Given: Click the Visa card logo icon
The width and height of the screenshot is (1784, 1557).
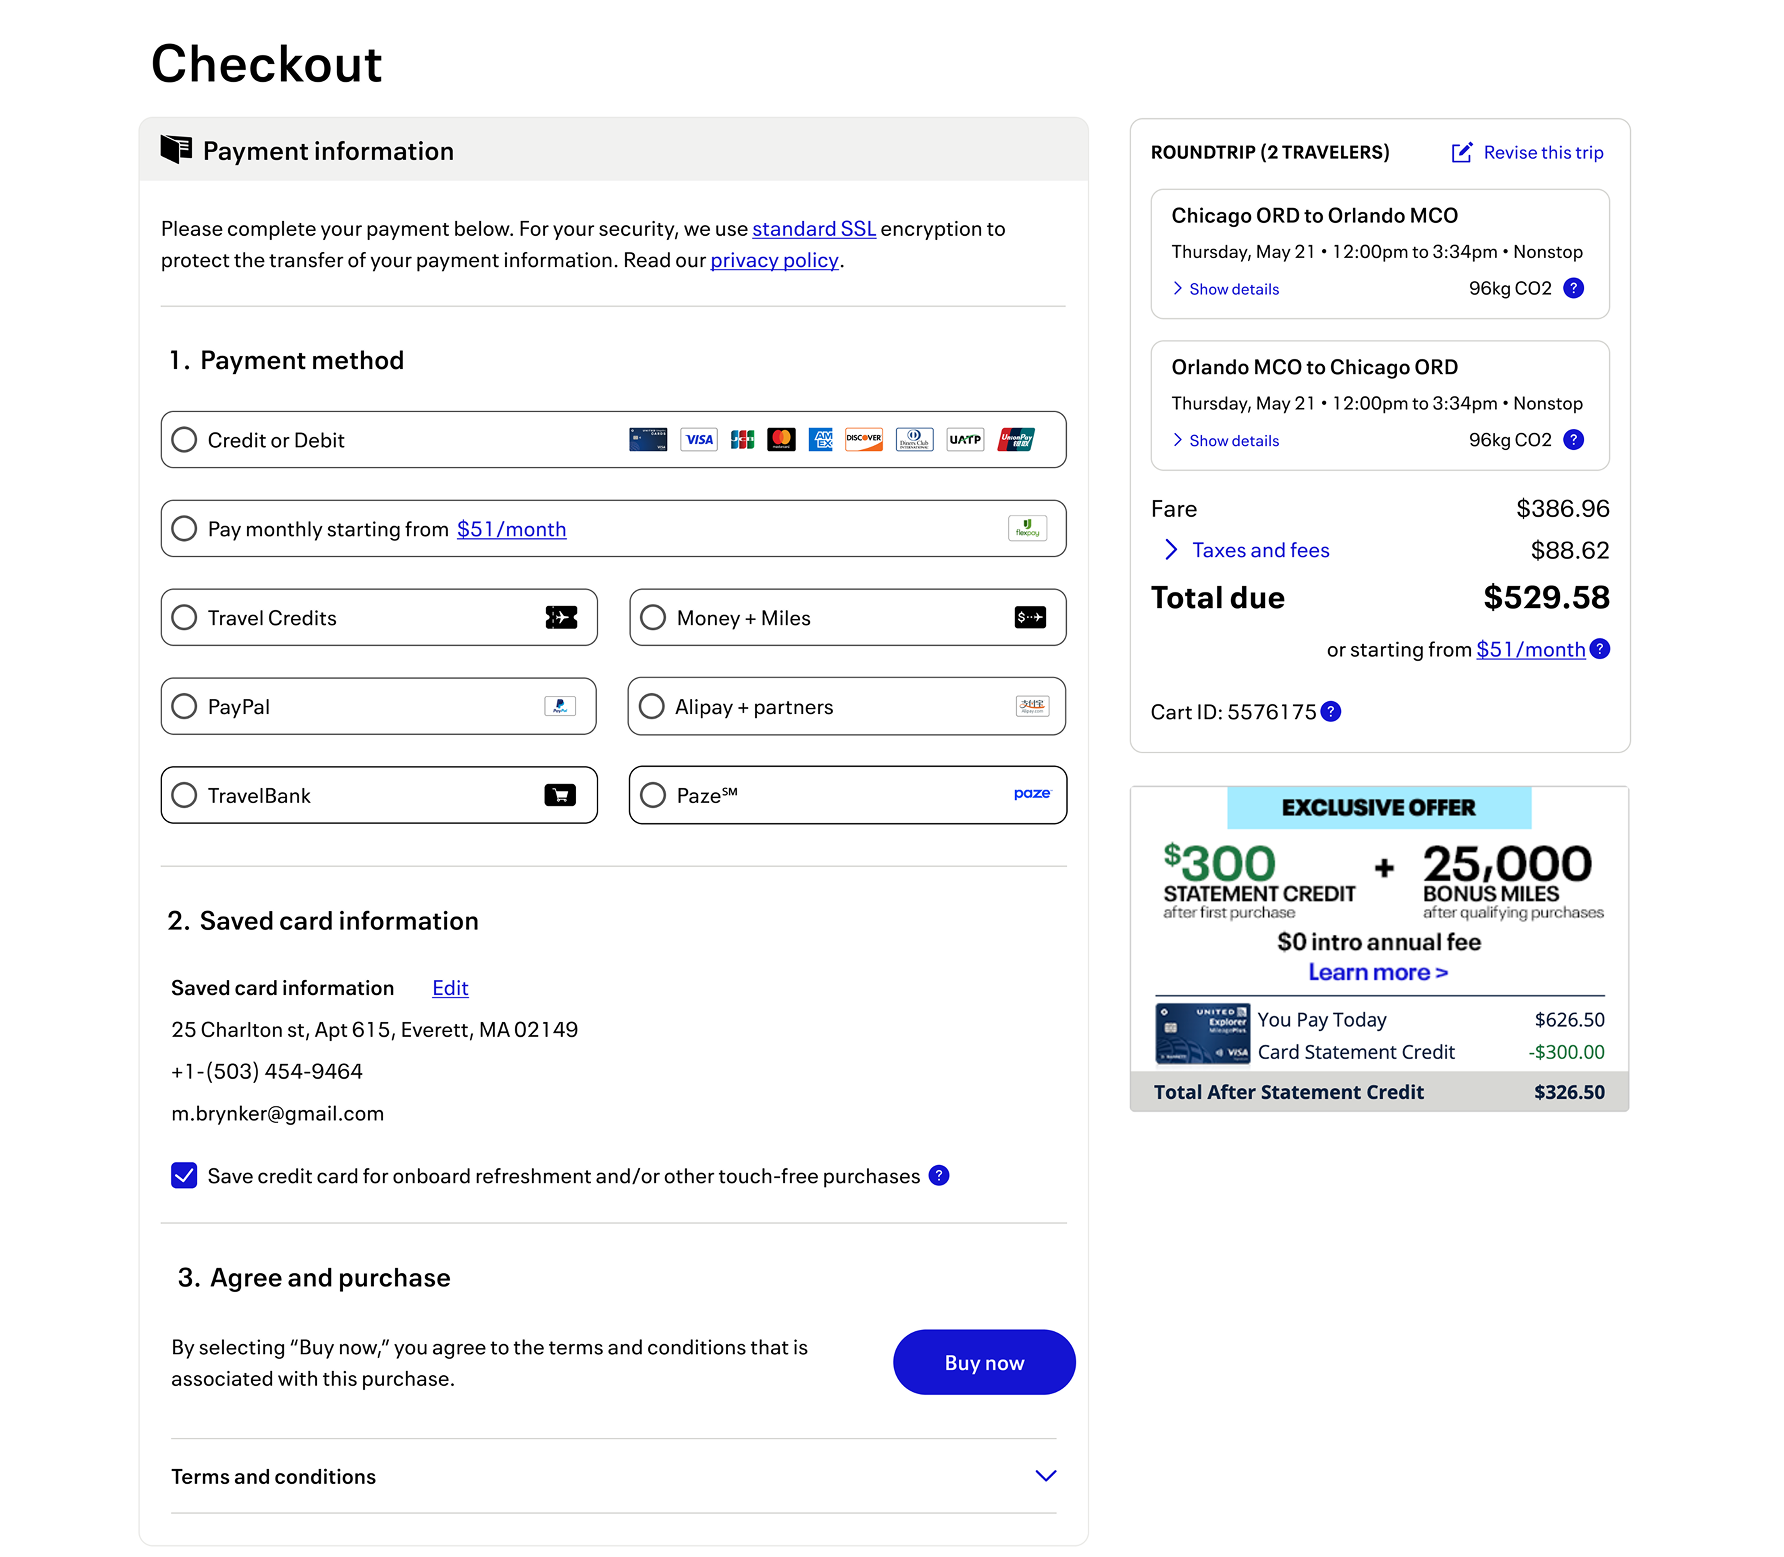Looking at the screenshot, I should pos(699,440).
